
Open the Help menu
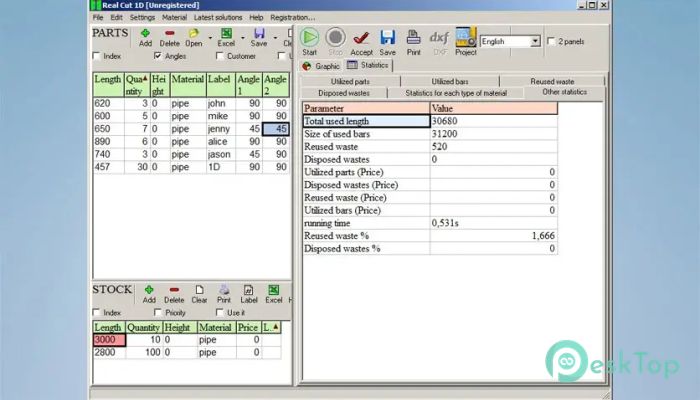(x=256, y=17)
